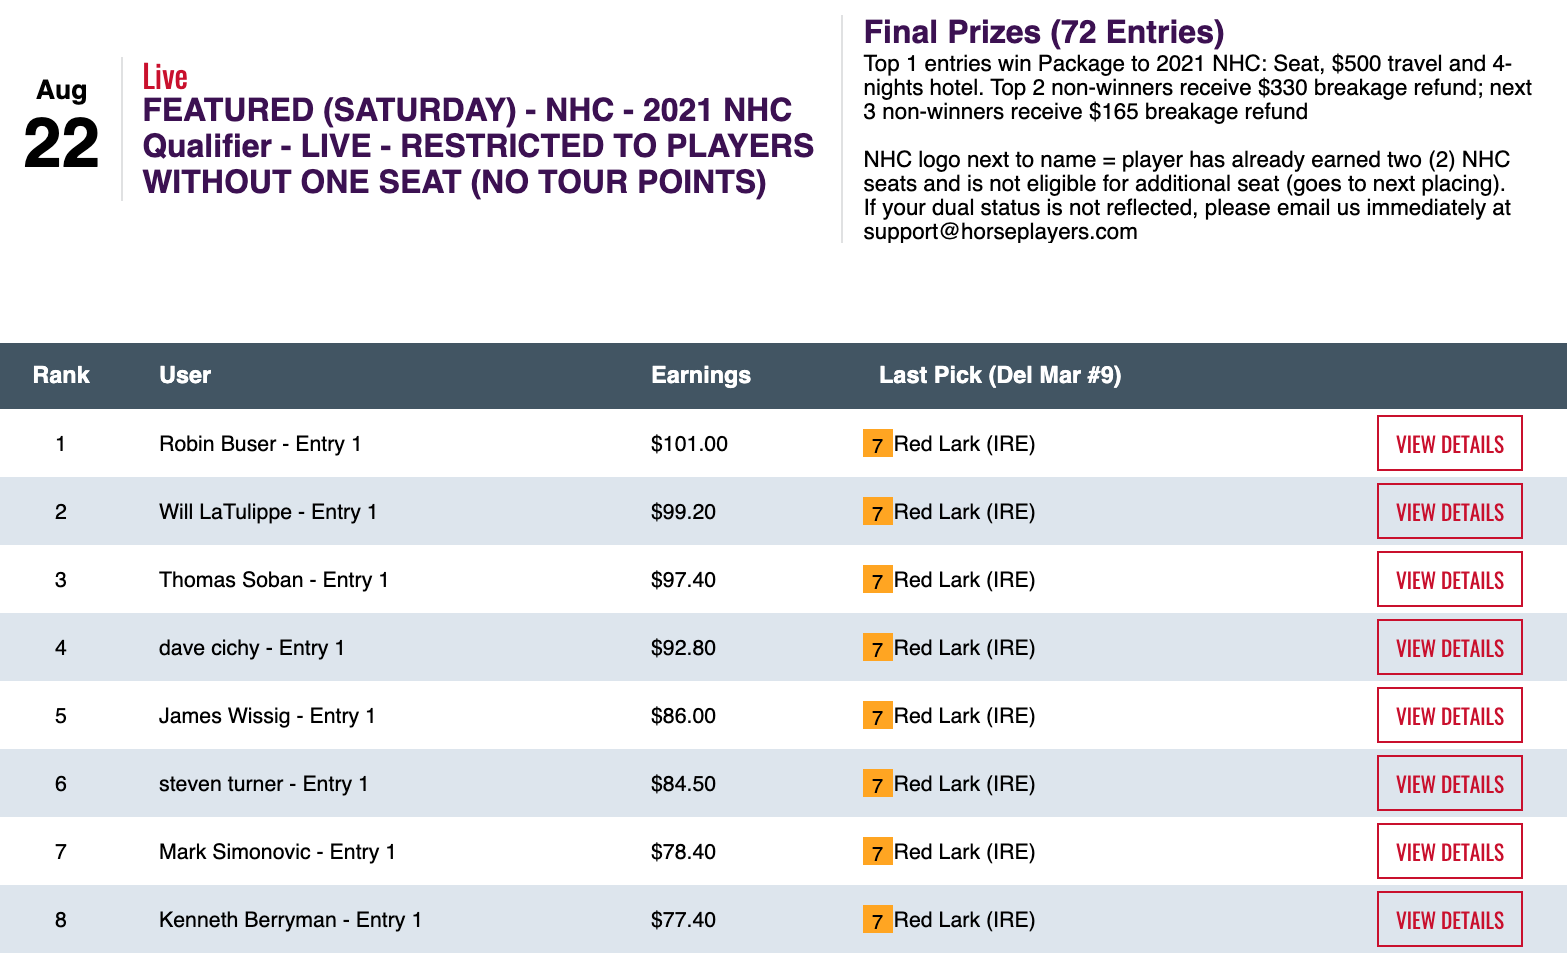The height and width of the screenshot is (958, 1567).
Task: Click the orange 7 badge for Mark Simonovic
Action: pos(877,852)
